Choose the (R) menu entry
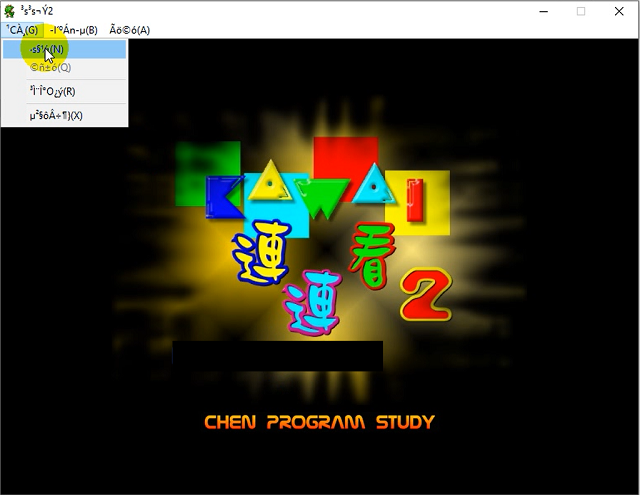640x495 pixels. 64,91
